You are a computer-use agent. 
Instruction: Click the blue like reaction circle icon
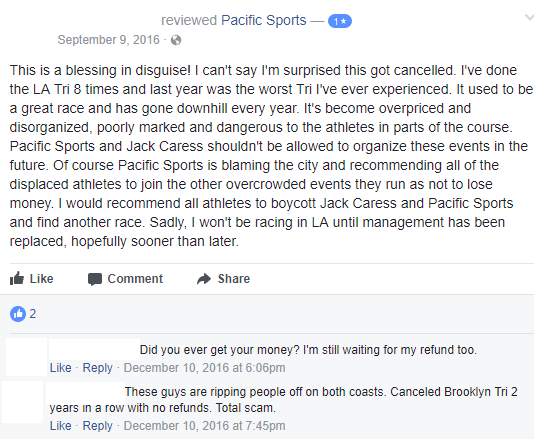(18, 314)
